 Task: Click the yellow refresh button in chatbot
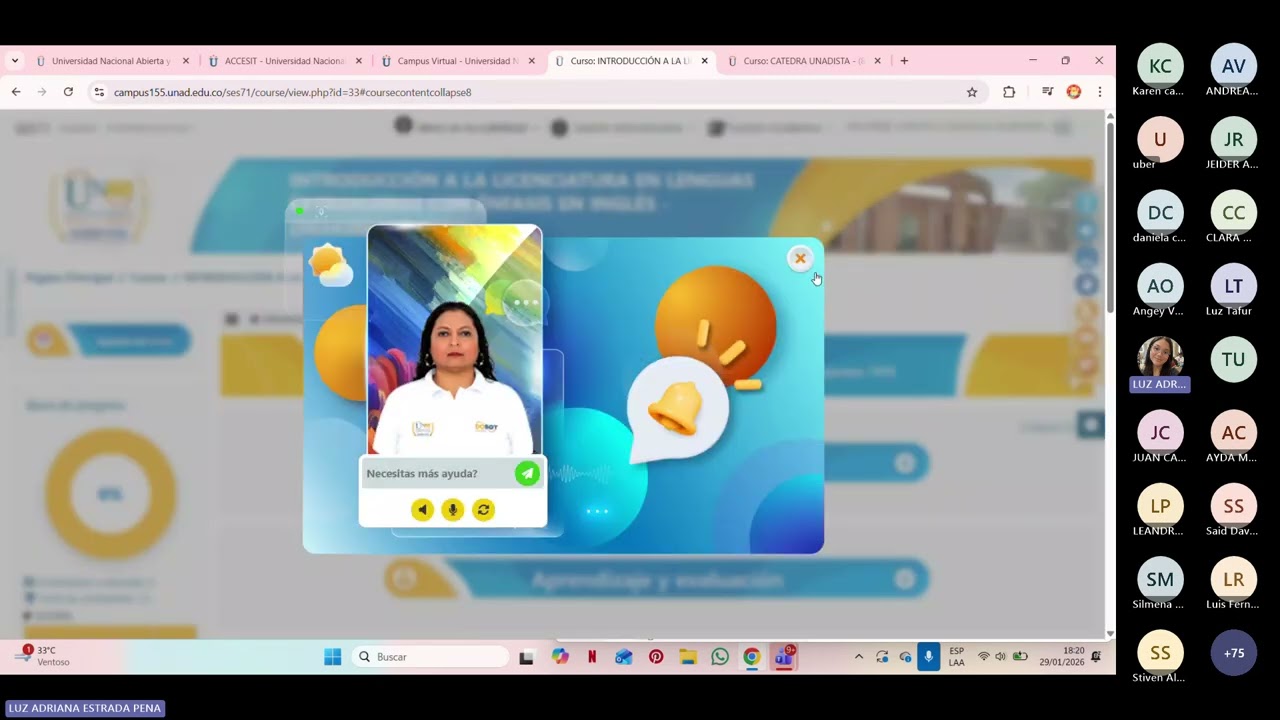(x=484, y=510)
